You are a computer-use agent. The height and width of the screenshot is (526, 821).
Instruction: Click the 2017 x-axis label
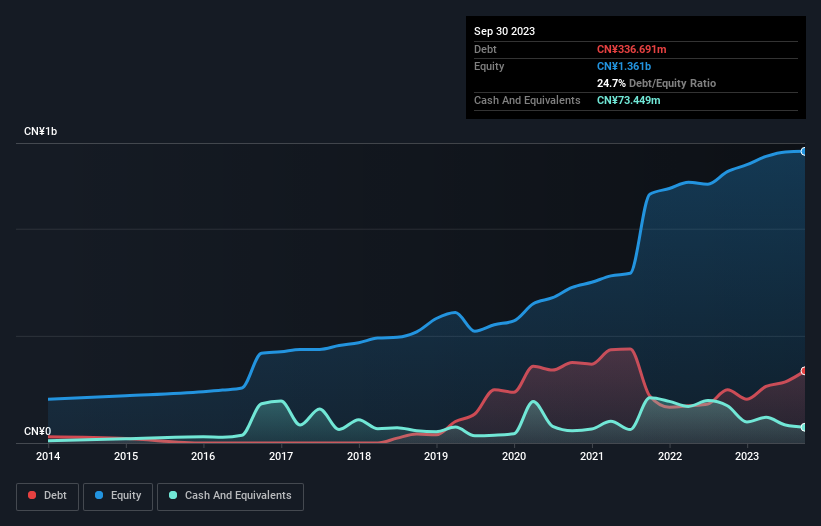tap(281, 456)
